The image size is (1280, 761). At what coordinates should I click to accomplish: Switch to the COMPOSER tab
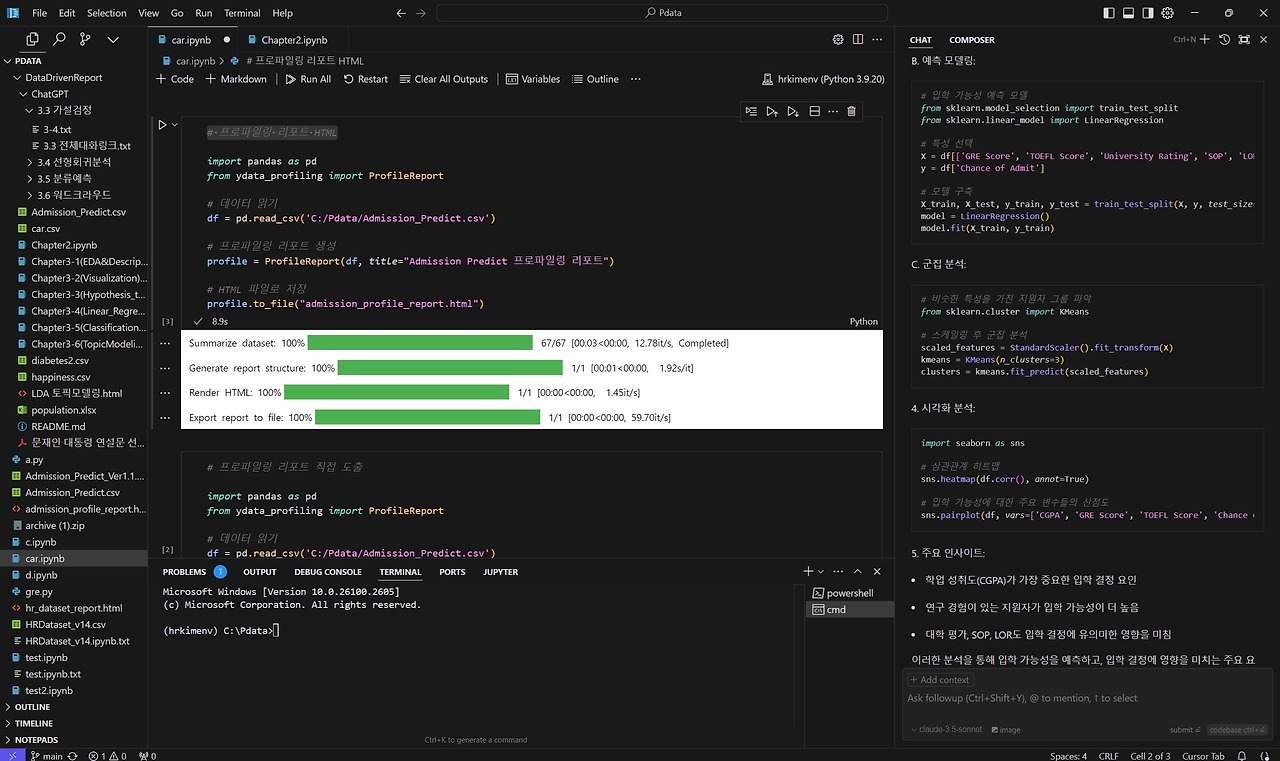972,40
